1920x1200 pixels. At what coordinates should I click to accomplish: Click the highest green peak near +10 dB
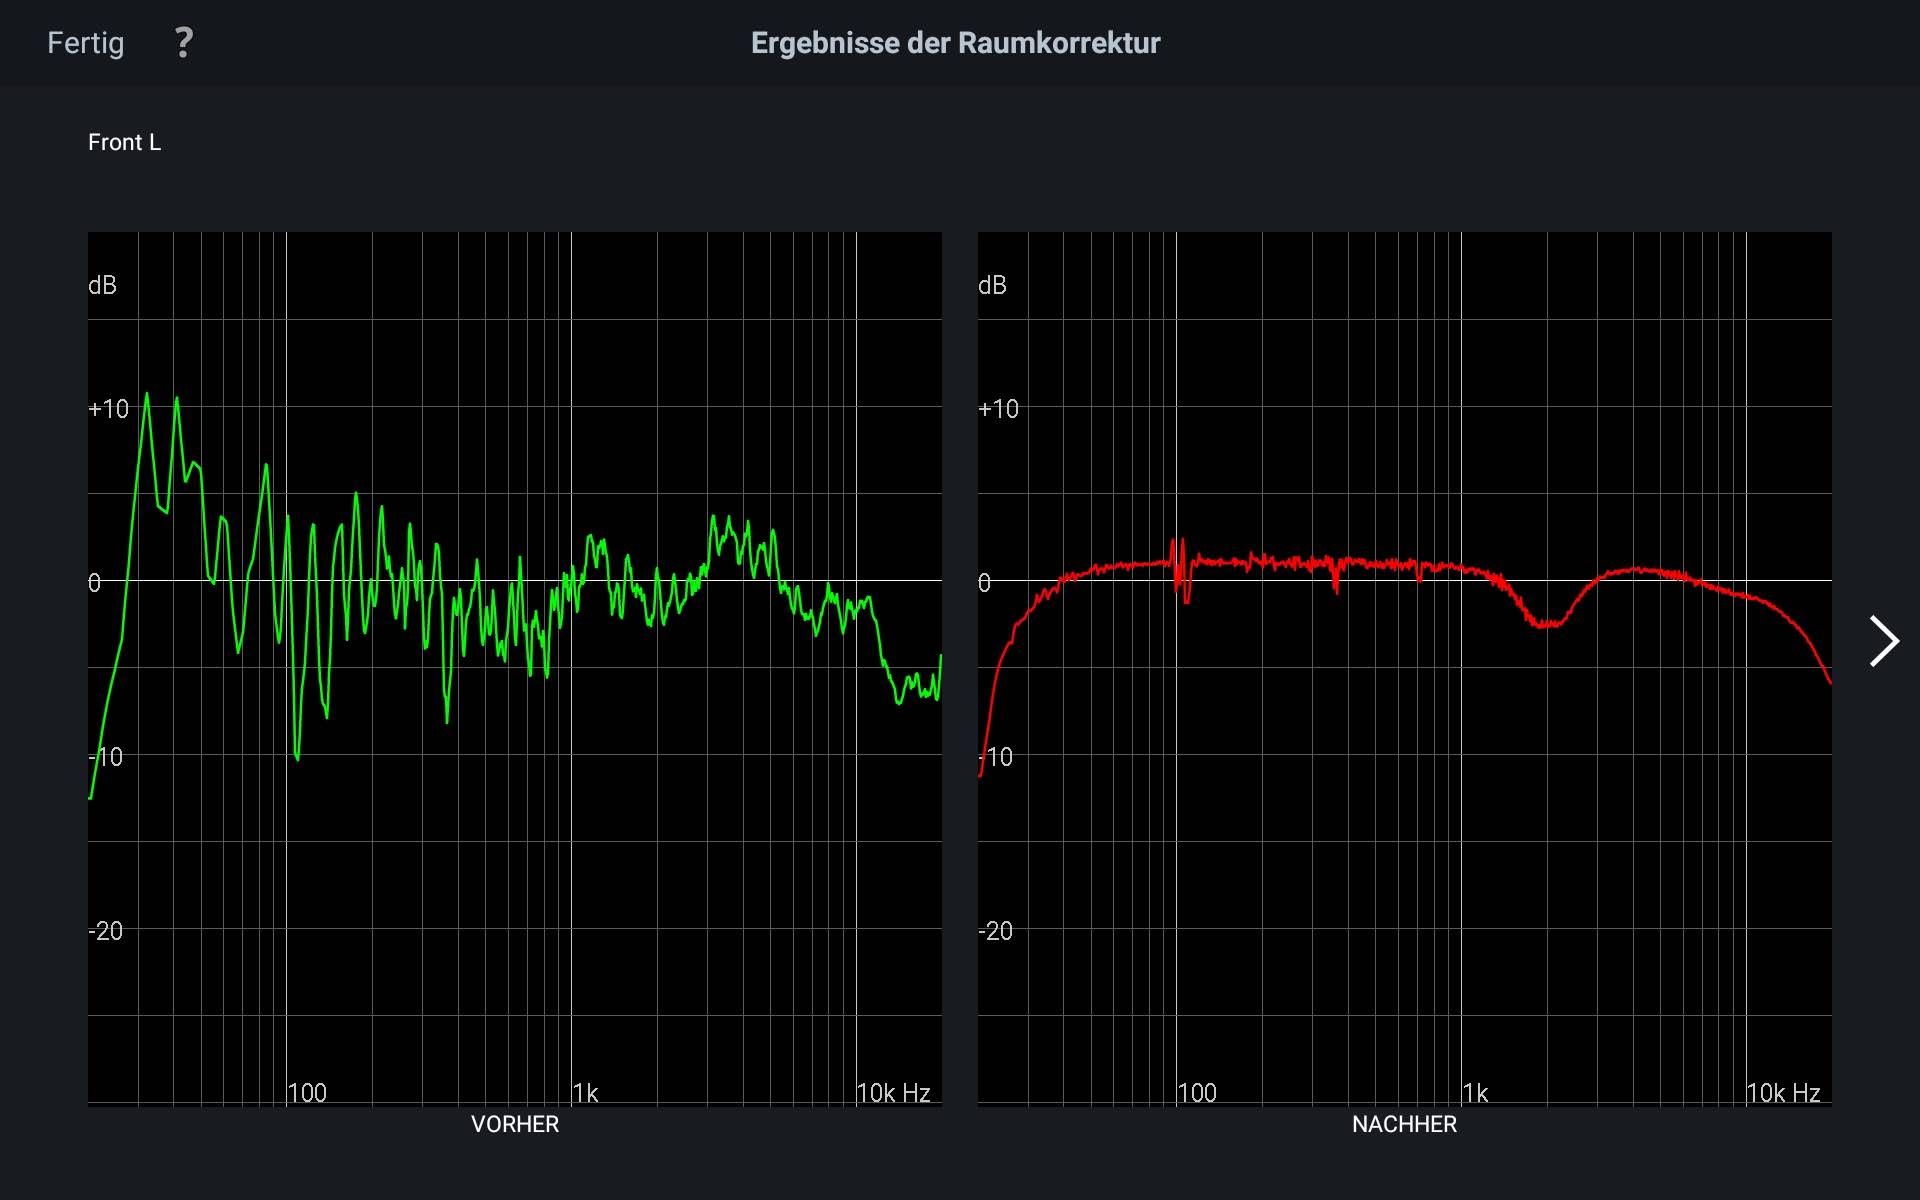tap(147, 396)
